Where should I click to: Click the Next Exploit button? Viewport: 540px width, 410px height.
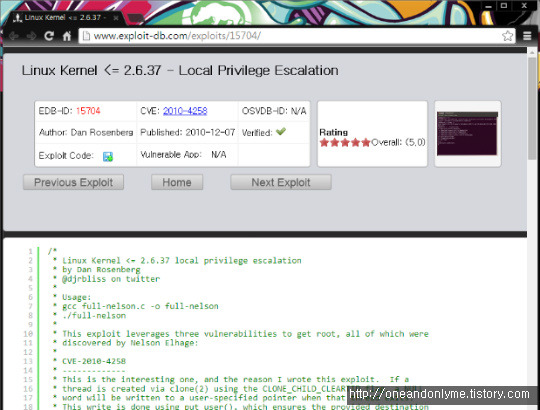click(x=281, y=182)
